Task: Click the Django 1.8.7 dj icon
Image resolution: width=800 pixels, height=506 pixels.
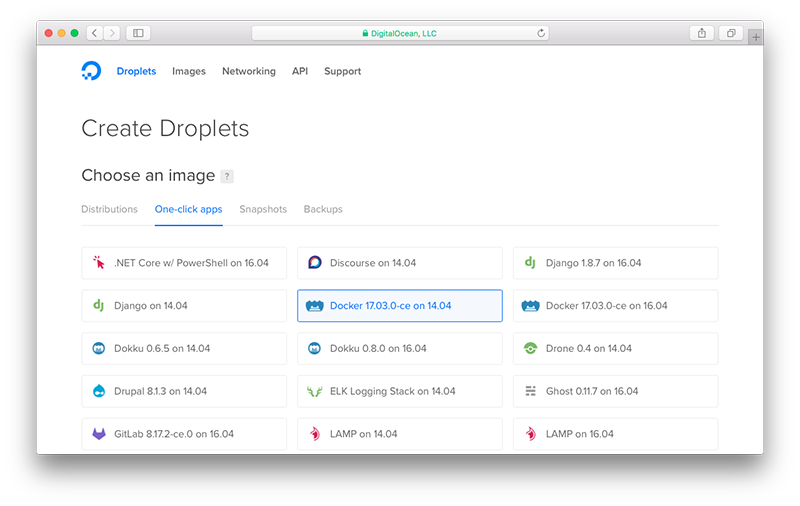Action: point(530,263)
